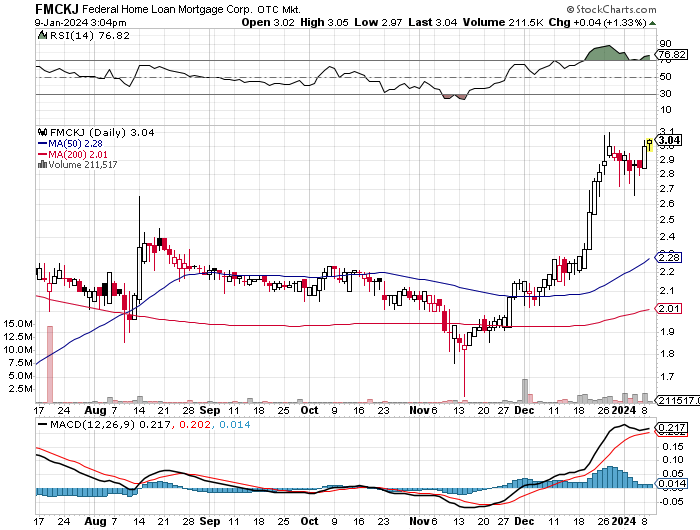Click the MACD(12,26,9) 0.217 label
Screen dimensions: 700x530
pyautogui.click(x=110, y=425)
